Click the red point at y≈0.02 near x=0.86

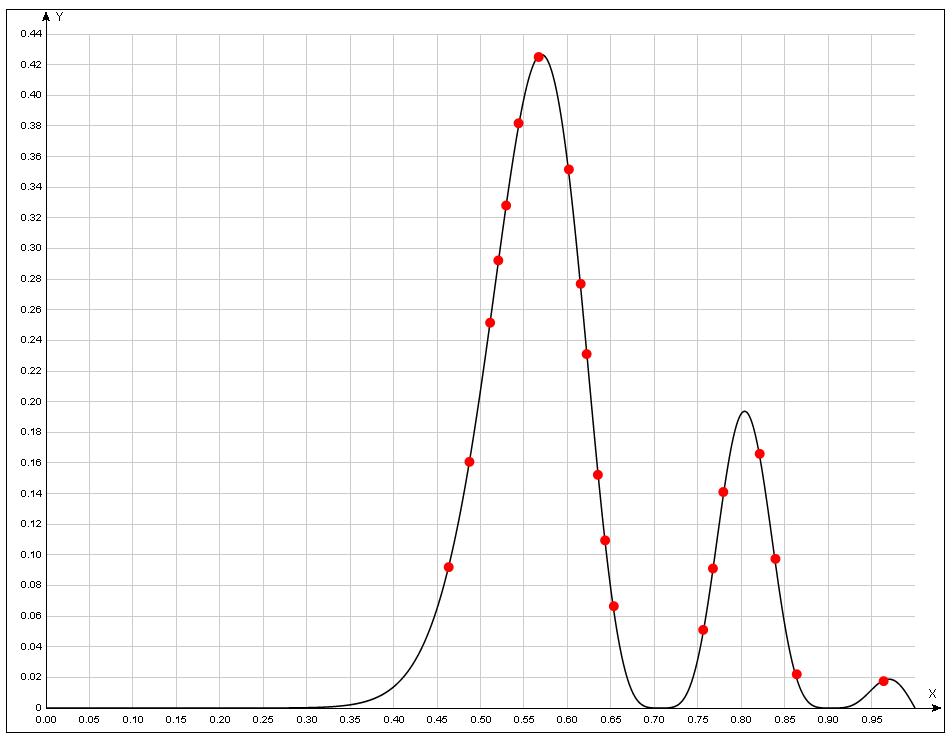tap(797, 674)
